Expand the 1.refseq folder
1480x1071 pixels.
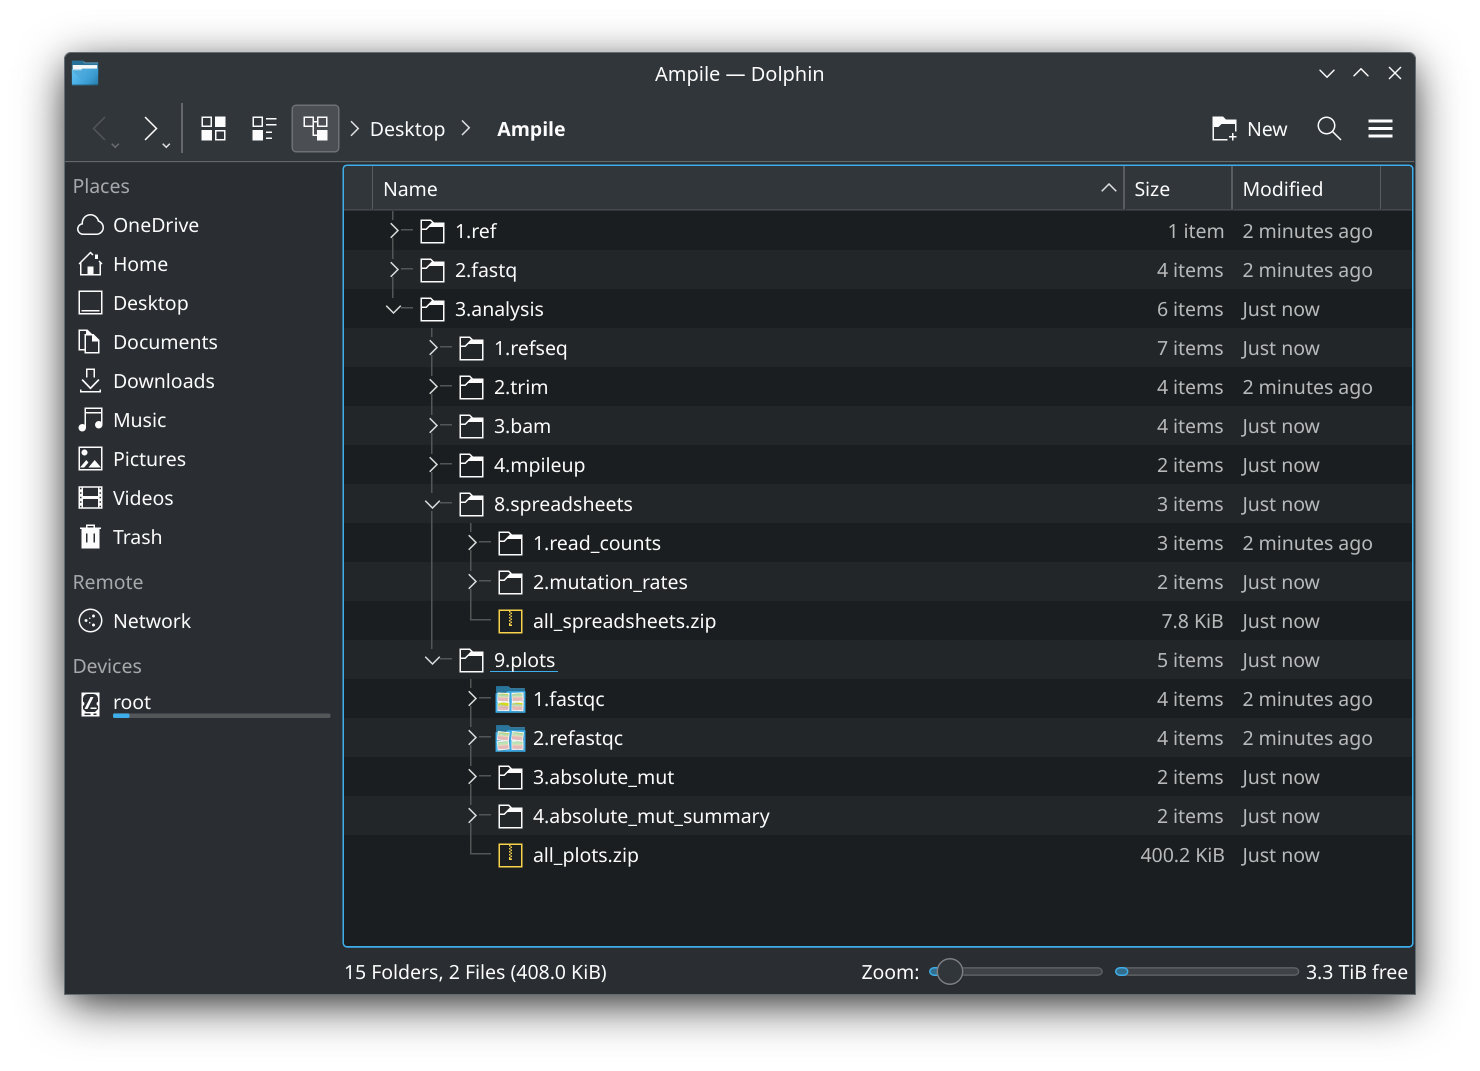(x=433, y=348)
